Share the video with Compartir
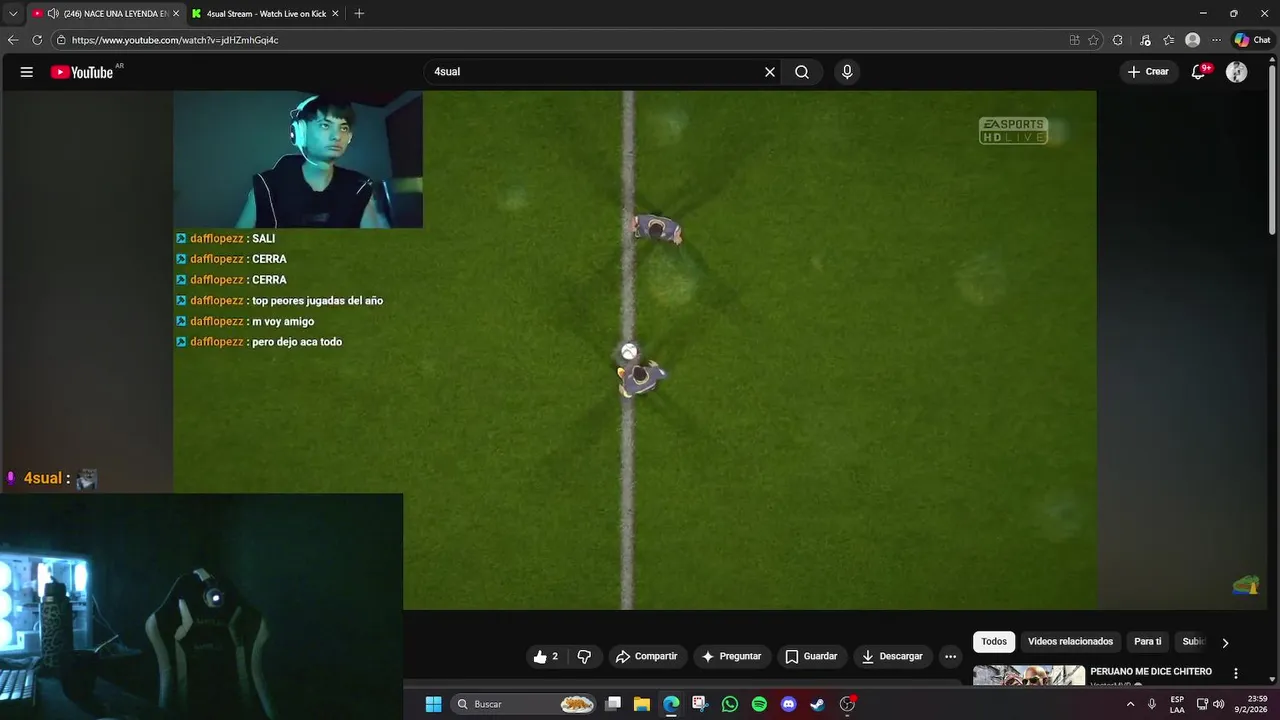1280x720 pixels. [x=647, y=657]
